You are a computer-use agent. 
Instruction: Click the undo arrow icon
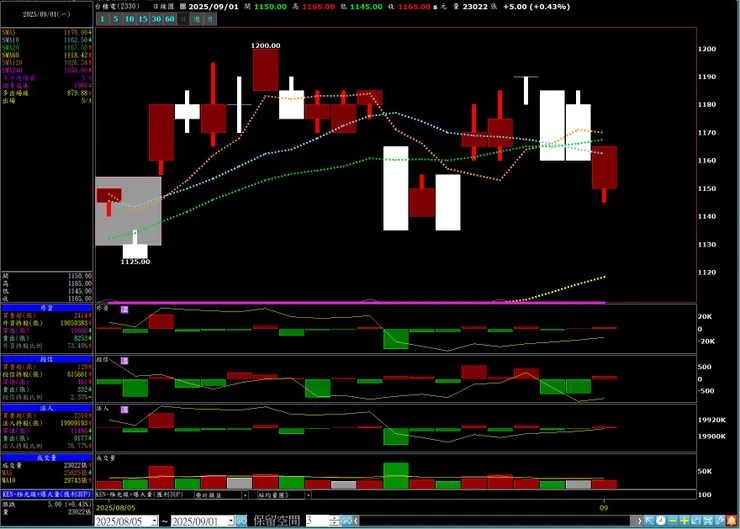tap(696, 521)
